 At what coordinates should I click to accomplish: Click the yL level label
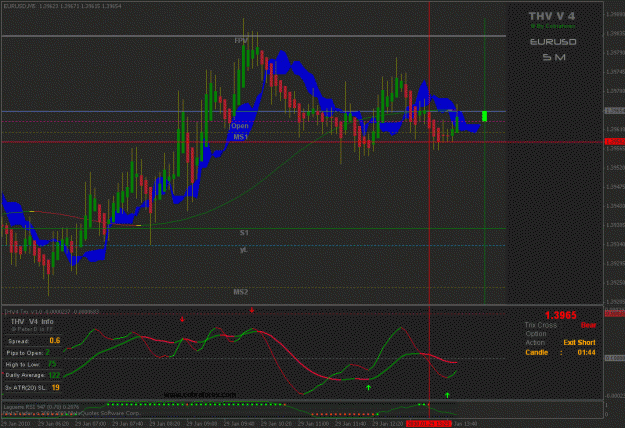click(244, 250)
